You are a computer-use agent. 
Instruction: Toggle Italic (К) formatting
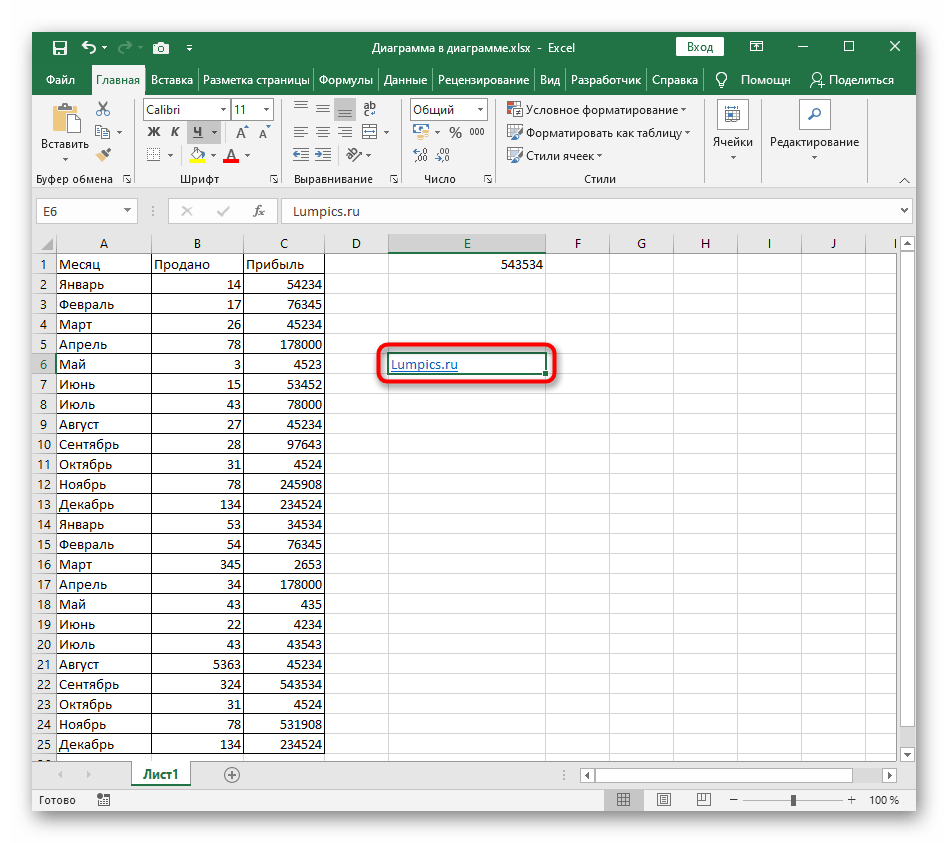[x=175, y=132]
